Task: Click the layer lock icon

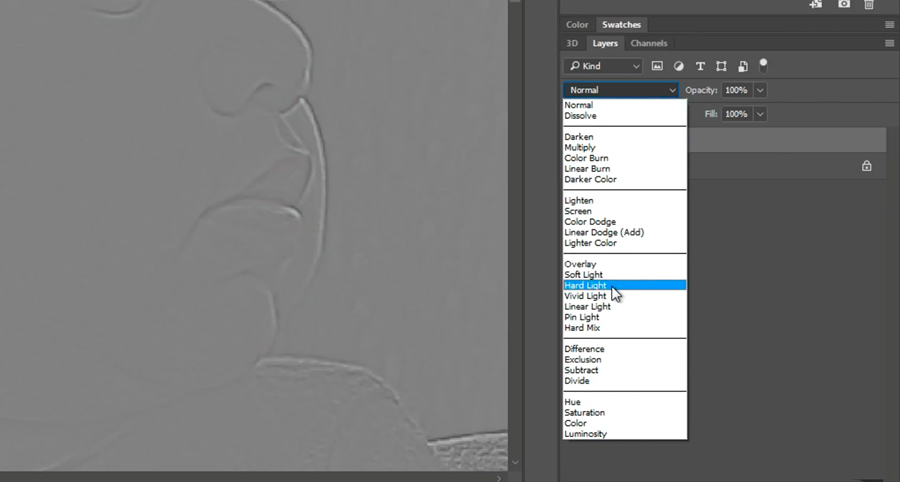Action: click(x=867, y=166)
